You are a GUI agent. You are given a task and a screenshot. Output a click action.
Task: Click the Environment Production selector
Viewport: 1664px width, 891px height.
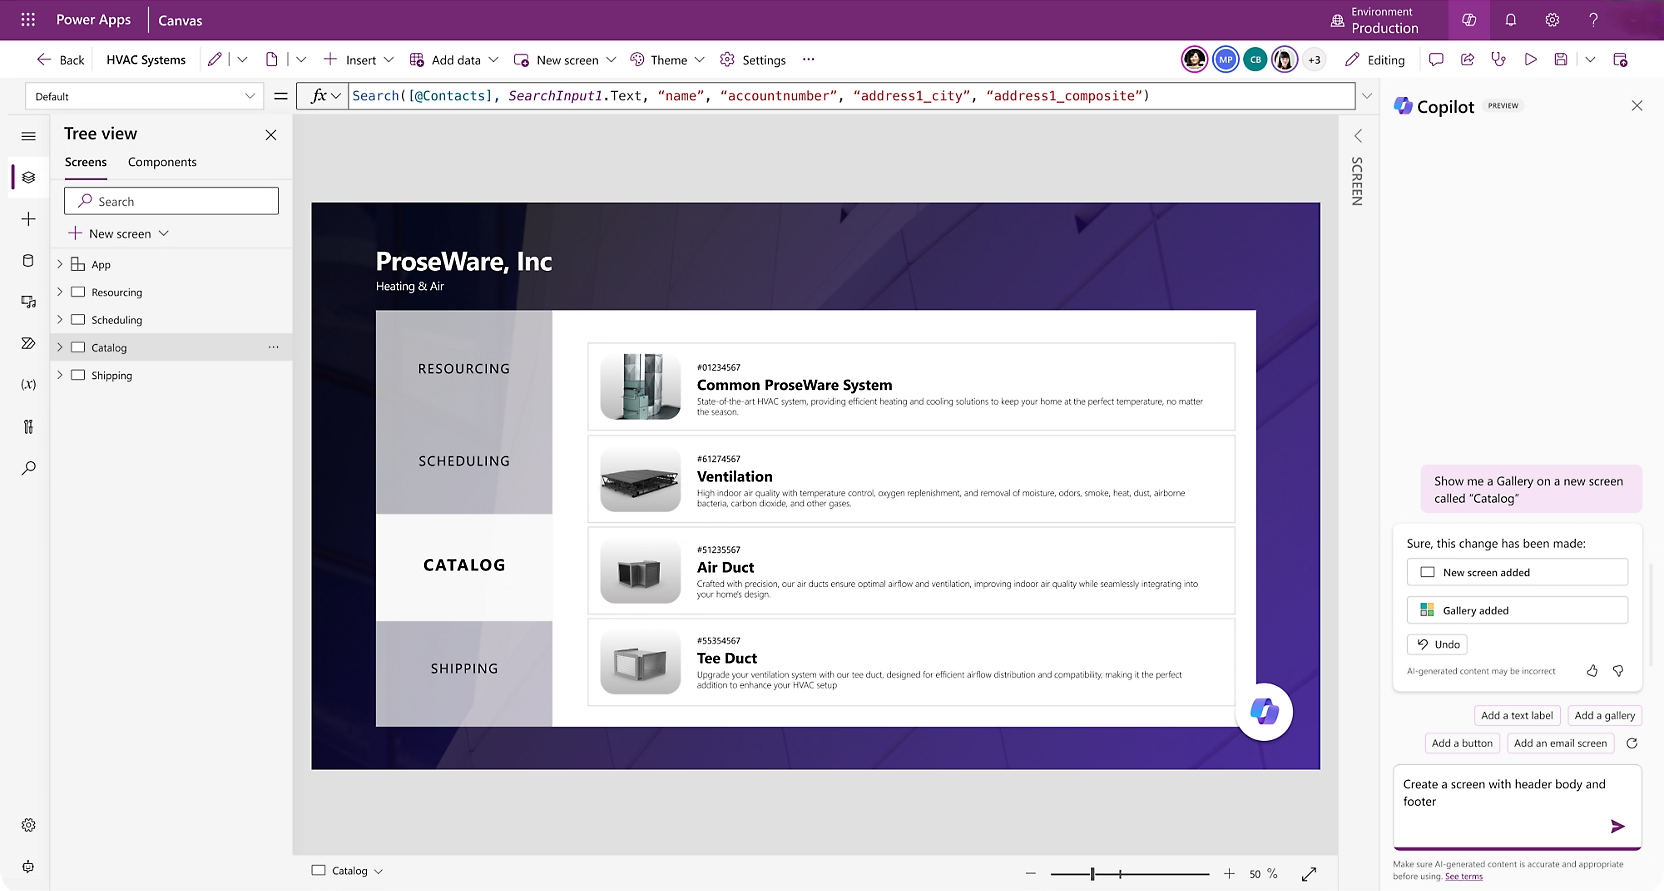(1374, 20)
